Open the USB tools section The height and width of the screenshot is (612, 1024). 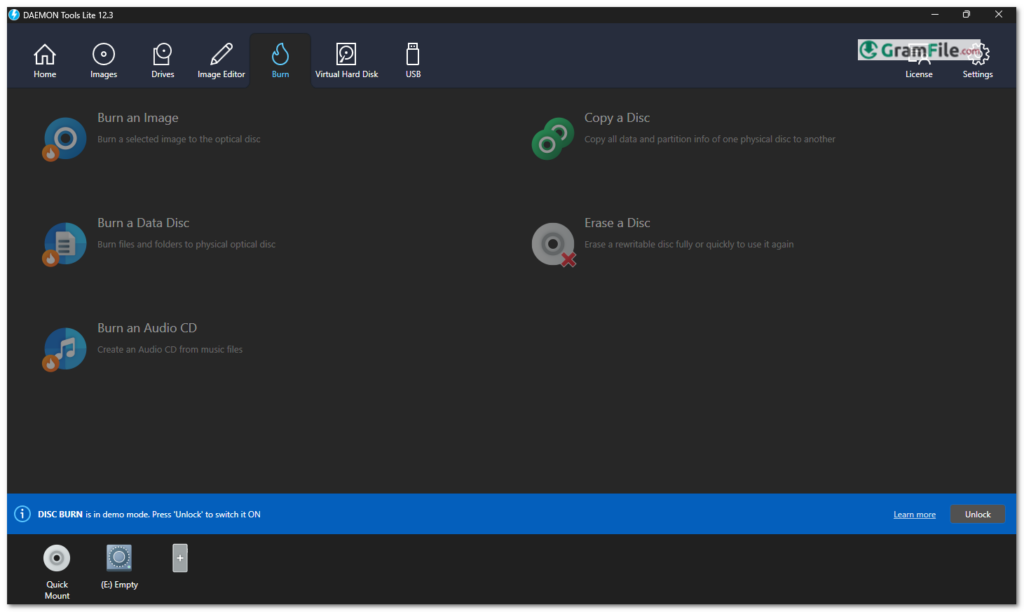pyautogui.click(x=413, y=60)
